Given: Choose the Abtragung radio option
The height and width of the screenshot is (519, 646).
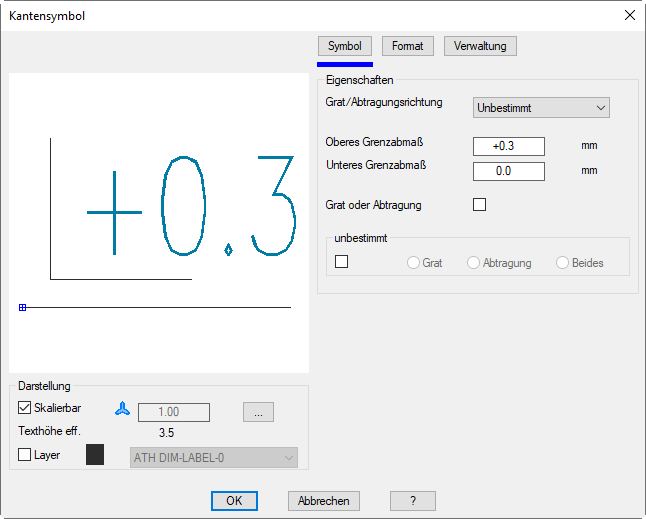Looking at the screenshot, I should [474, 263].
